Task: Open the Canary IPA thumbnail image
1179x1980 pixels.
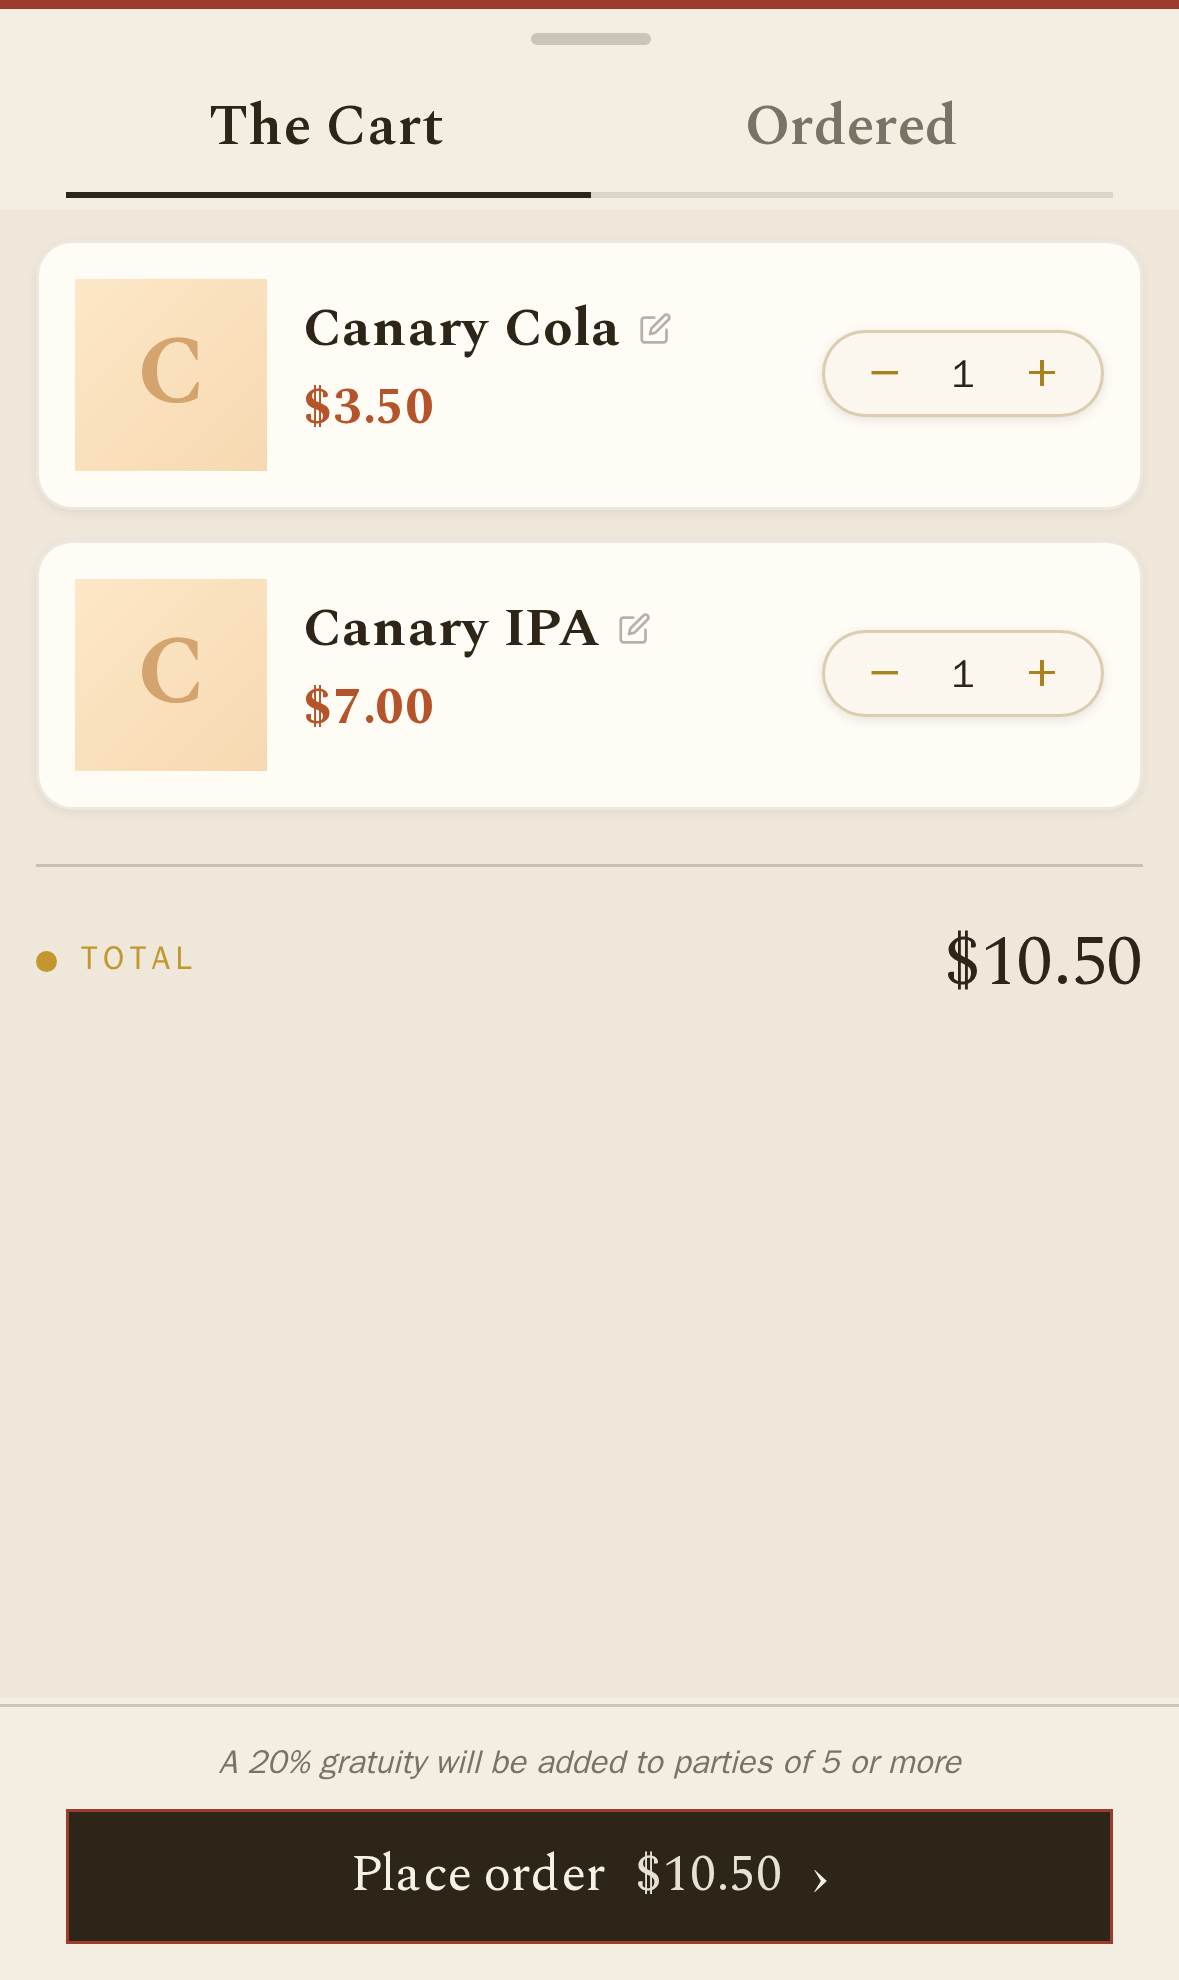Action: (x=171, y=675)
